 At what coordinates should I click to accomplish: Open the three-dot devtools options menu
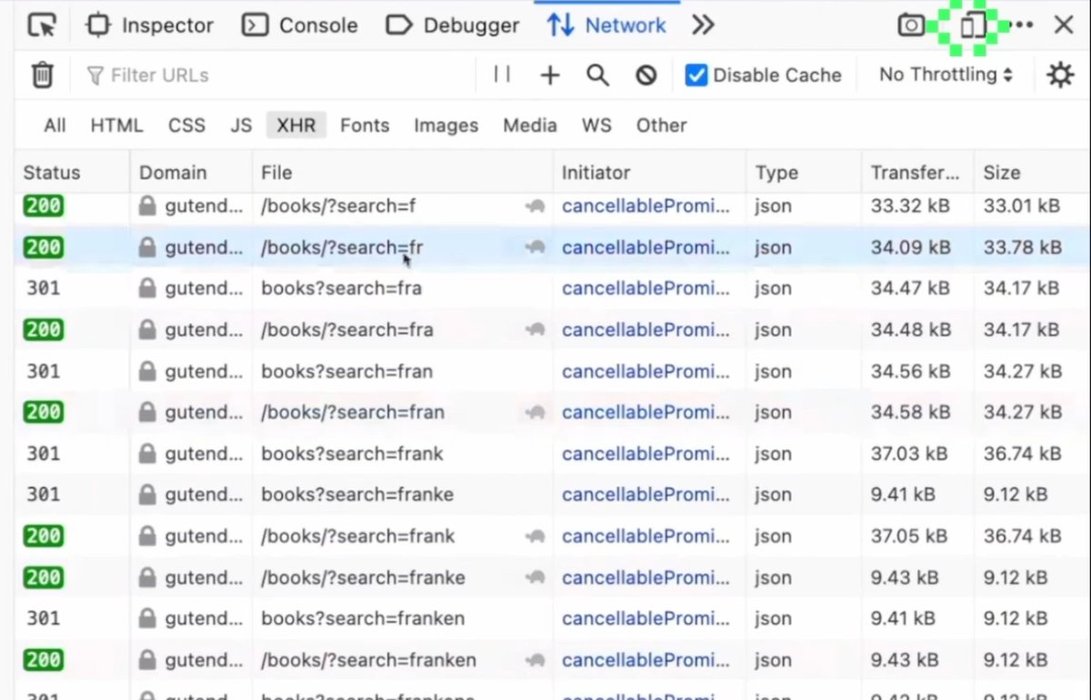(x=1022, y=25)
